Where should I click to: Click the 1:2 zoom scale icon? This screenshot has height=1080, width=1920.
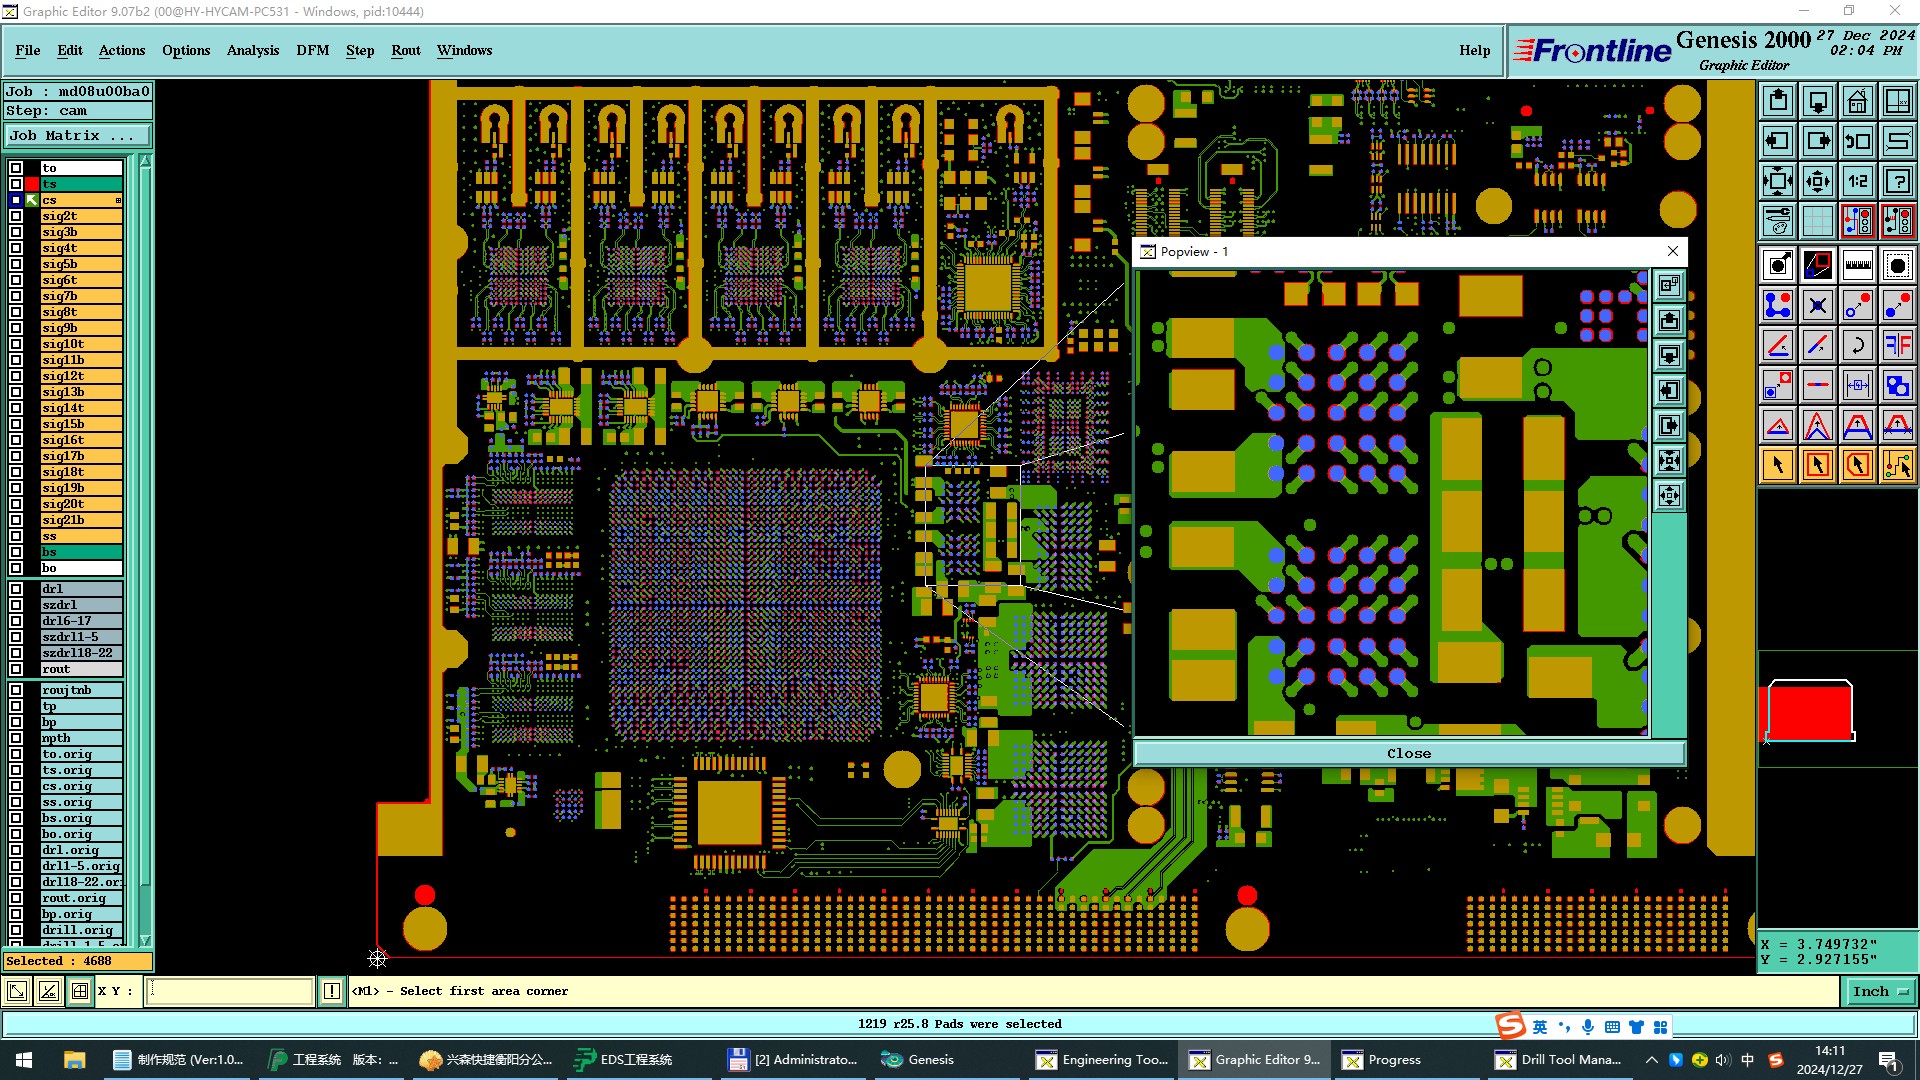tap(1857, 181)
